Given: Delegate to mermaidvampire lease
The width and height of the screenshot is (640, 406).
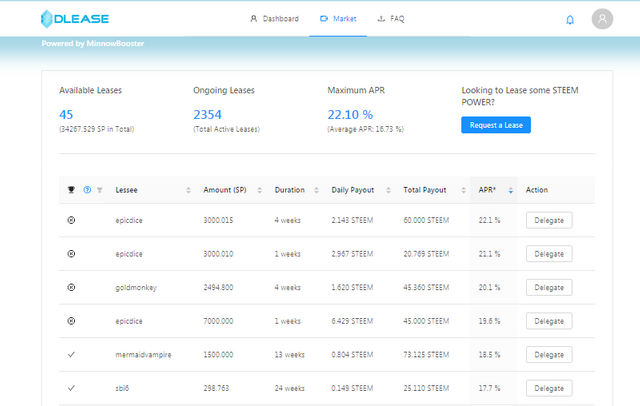Looking at the screenshot, I should click(x=549, y=355).
